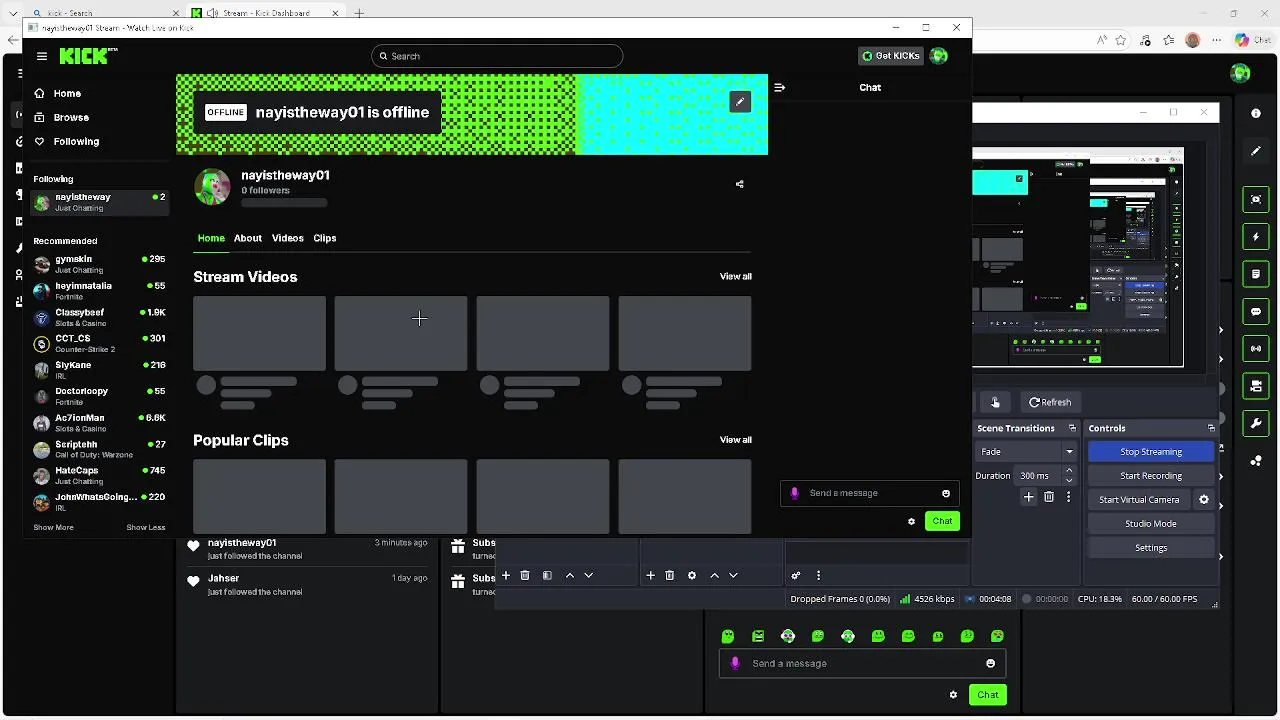
Task: Click the Kick search field
Action: tap(497, 56)
